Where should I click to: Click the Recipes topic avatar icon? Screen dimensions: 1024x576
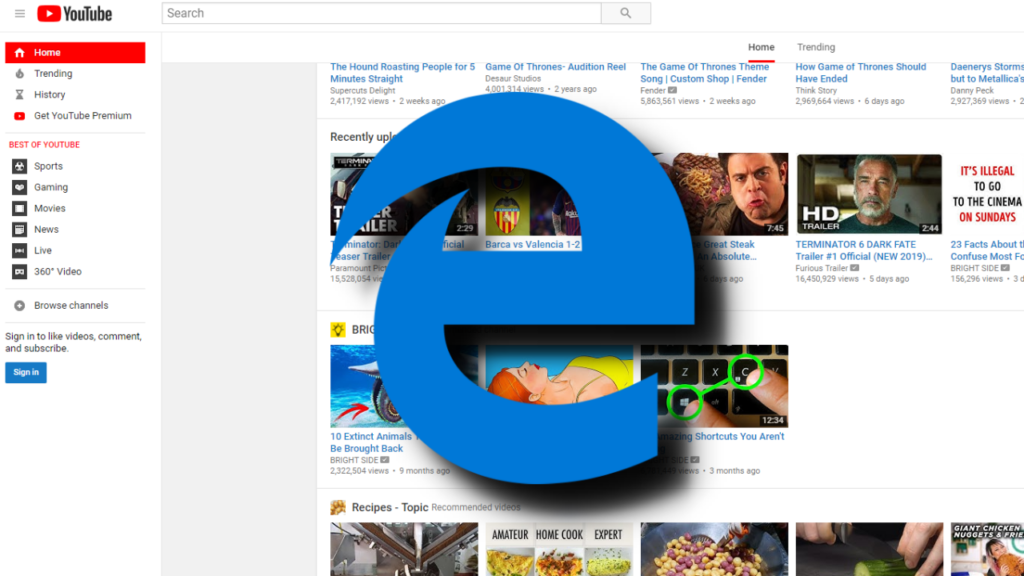(x=338, y=507)
